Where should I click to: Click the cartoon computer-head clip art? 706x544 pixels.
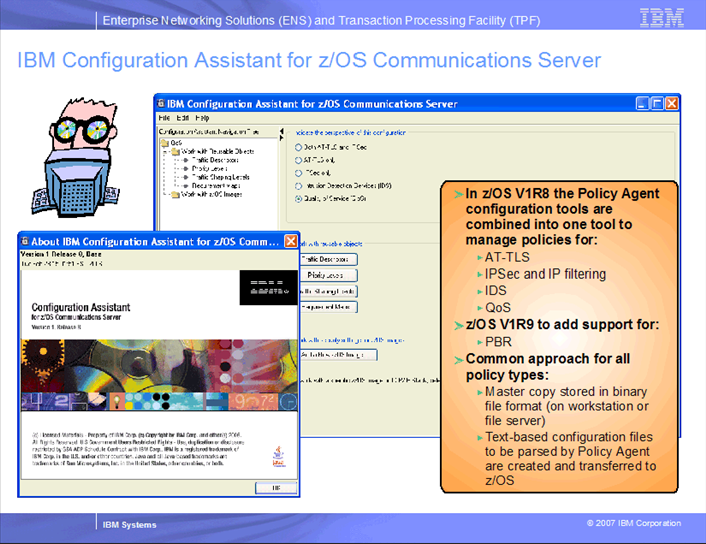coord(77,157)
